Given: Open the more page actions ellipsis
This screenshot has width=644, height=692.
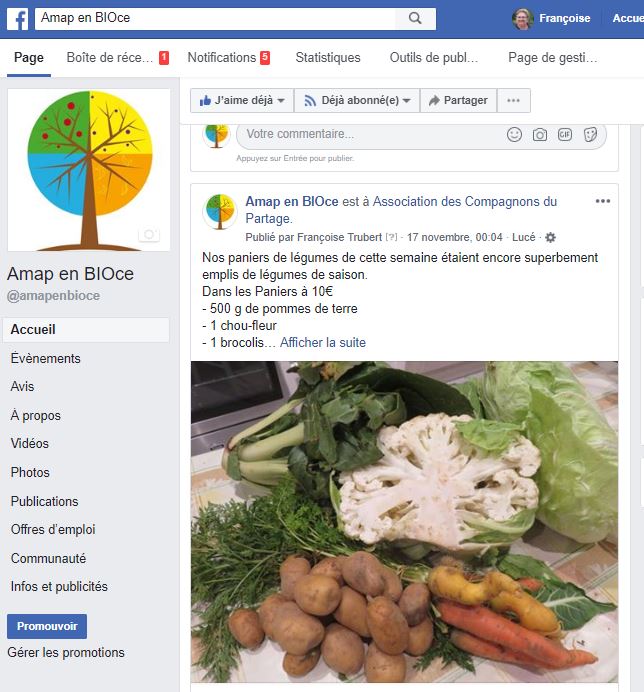Looking at the screenshot, I should coord(513,101).
